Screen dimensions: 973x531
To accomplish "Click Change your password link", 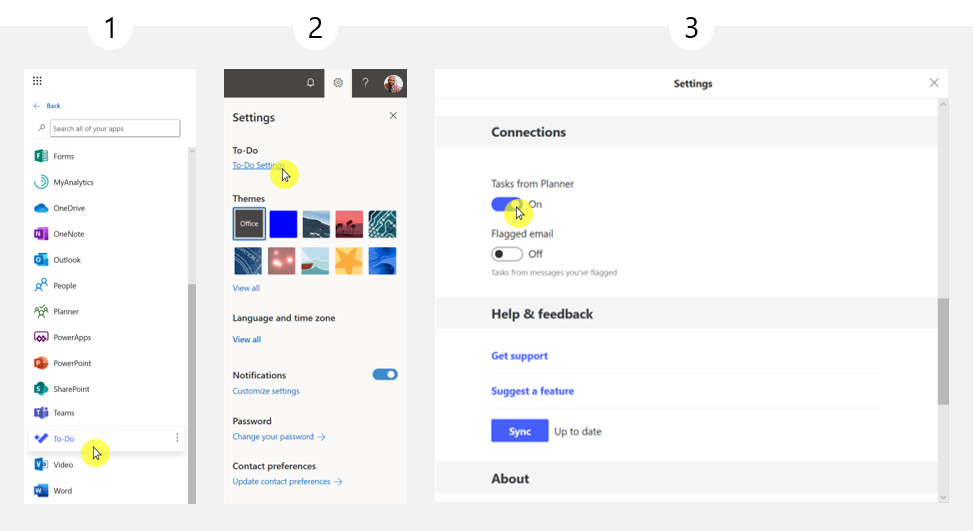I will click(279, 437).
